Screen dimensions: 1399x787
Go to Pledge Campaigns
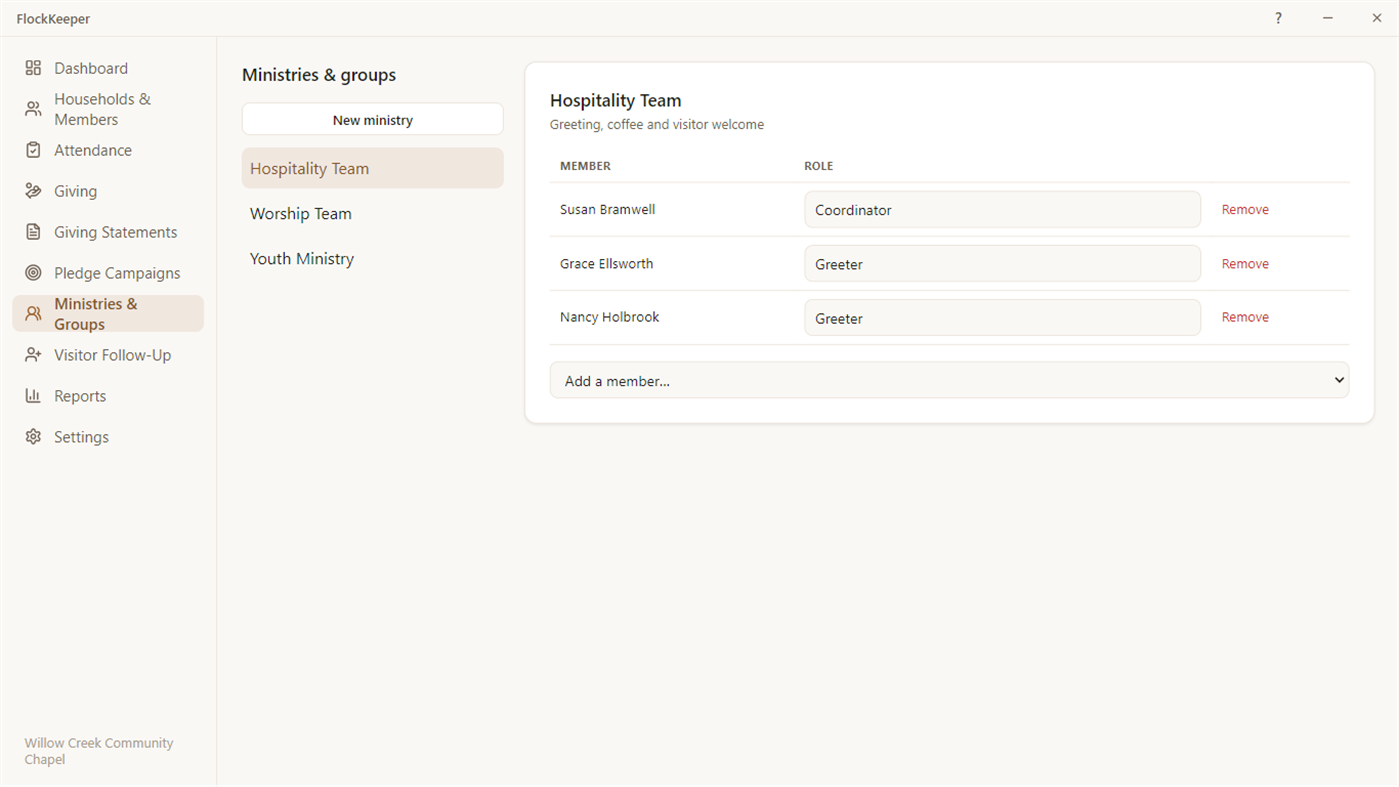(x=108, y=273)
